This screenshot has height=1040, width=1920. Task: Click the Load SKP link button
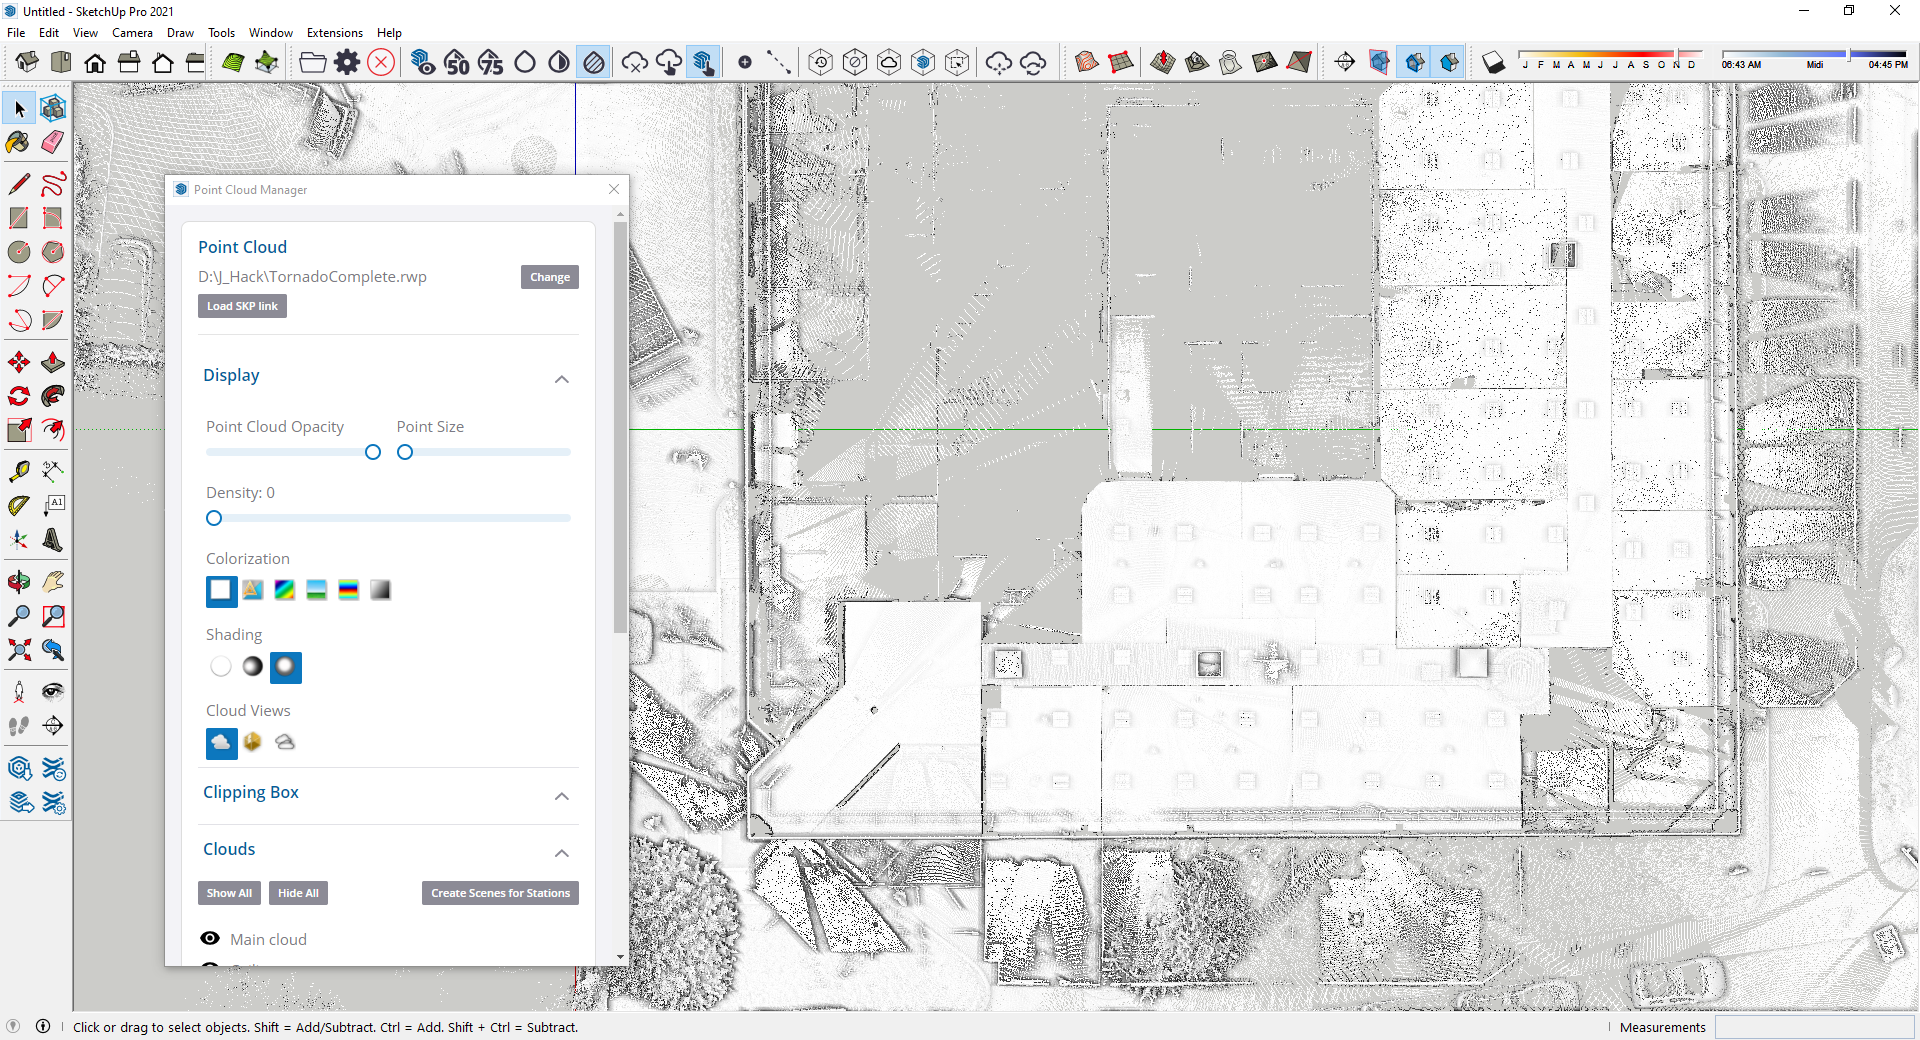pyautogui.click(x=242, y=306)
